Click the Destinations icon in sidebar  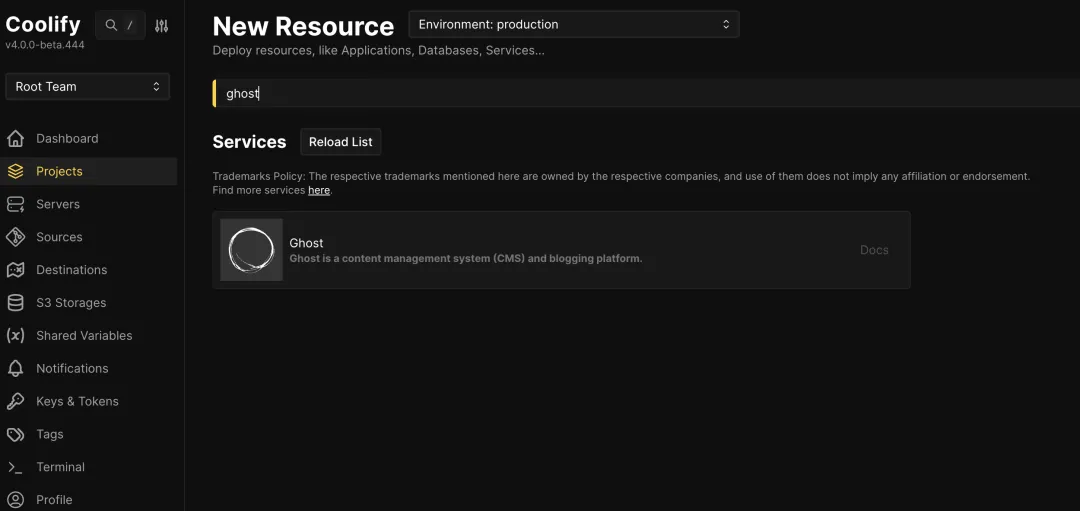(15, 270)
